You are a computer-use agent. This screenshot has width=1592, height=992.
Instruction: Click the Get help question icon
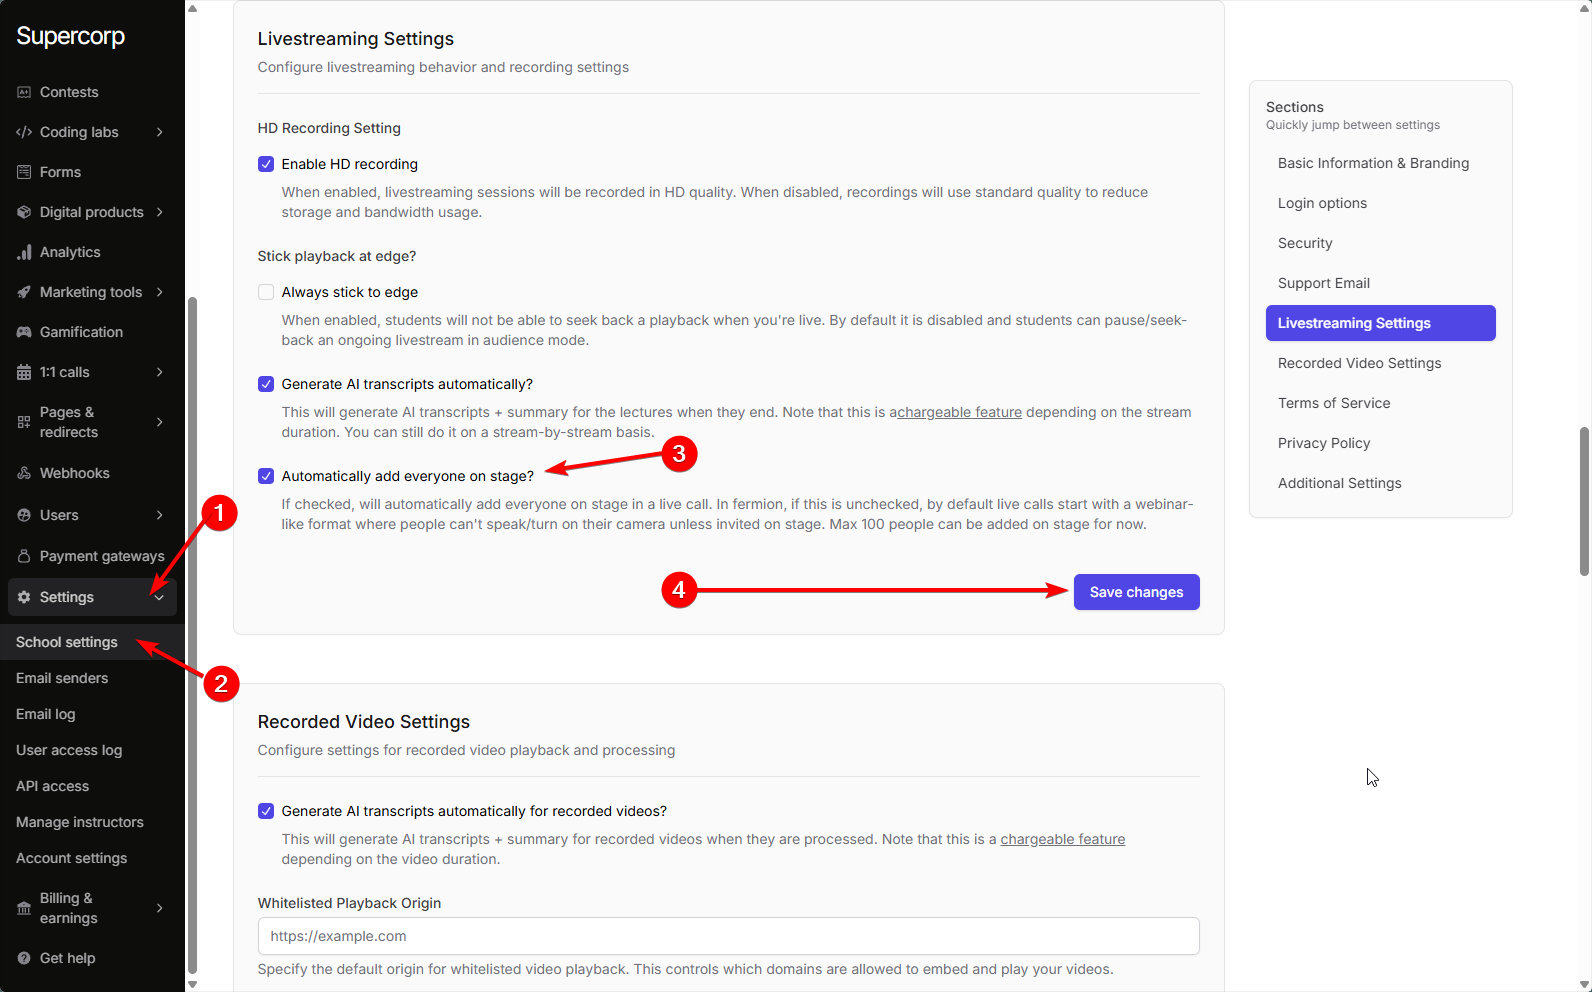click(24, 958)
